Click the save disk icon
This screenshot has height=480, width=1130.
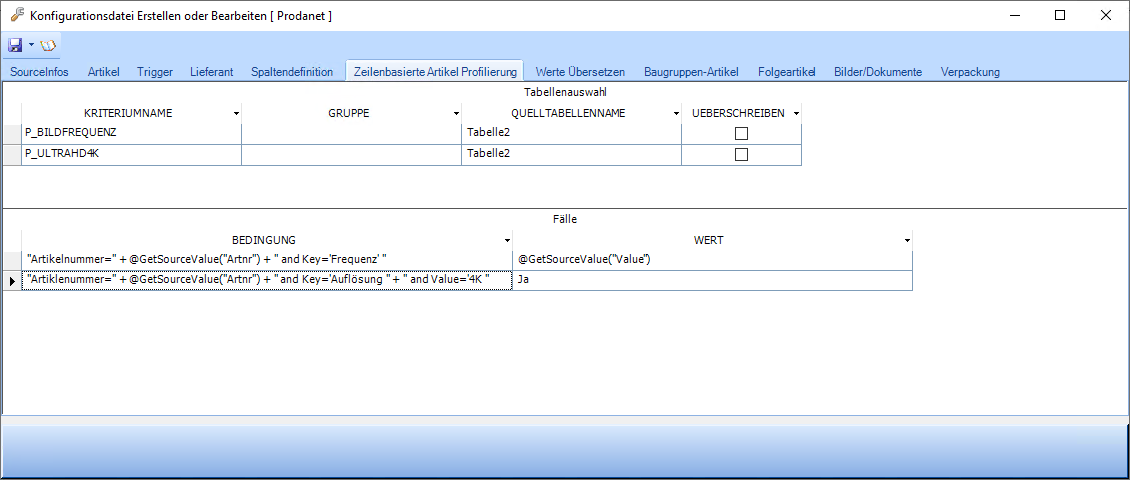15,45
